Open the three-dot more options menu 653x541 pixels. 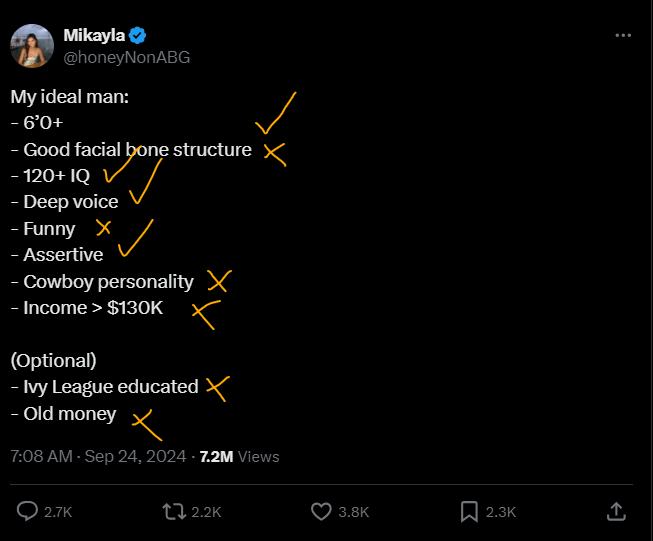click(x=623, y=35)
